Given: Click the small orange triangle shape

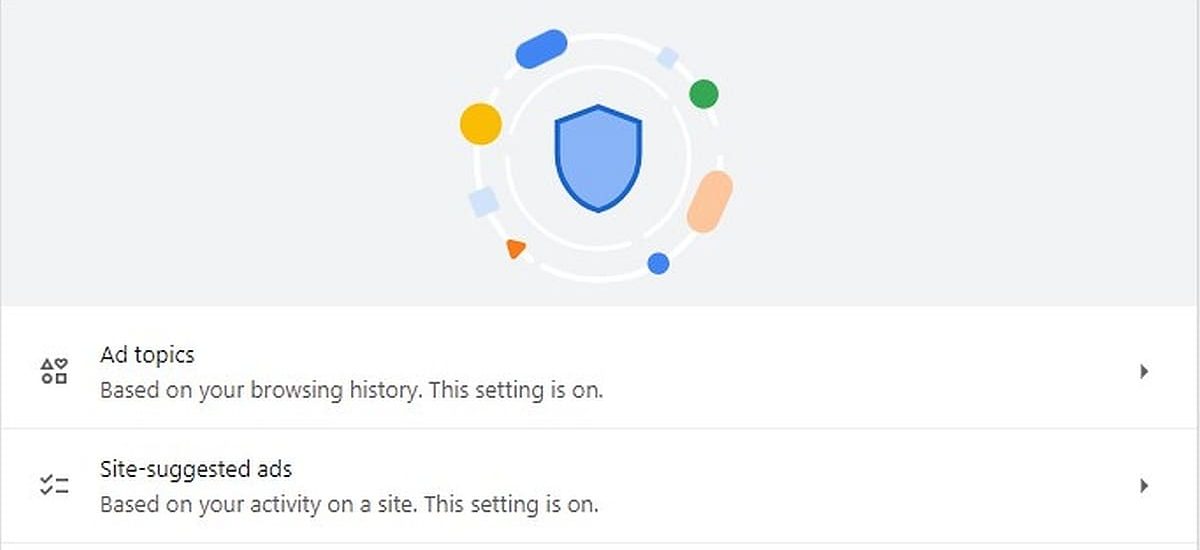Looking at the screenshot, I should tap(515, 248).
